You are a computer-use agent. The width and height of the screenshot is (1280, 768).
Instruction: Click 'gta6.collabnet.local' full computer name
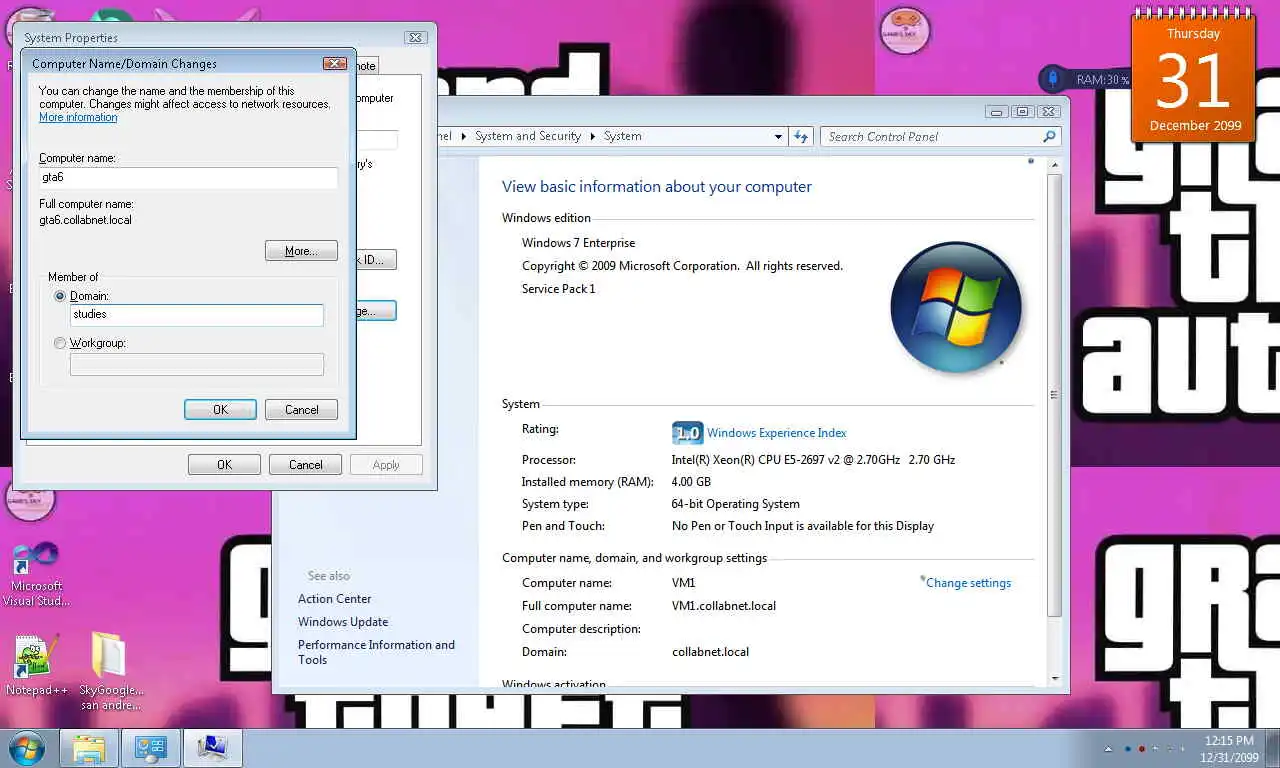[85, 220]
